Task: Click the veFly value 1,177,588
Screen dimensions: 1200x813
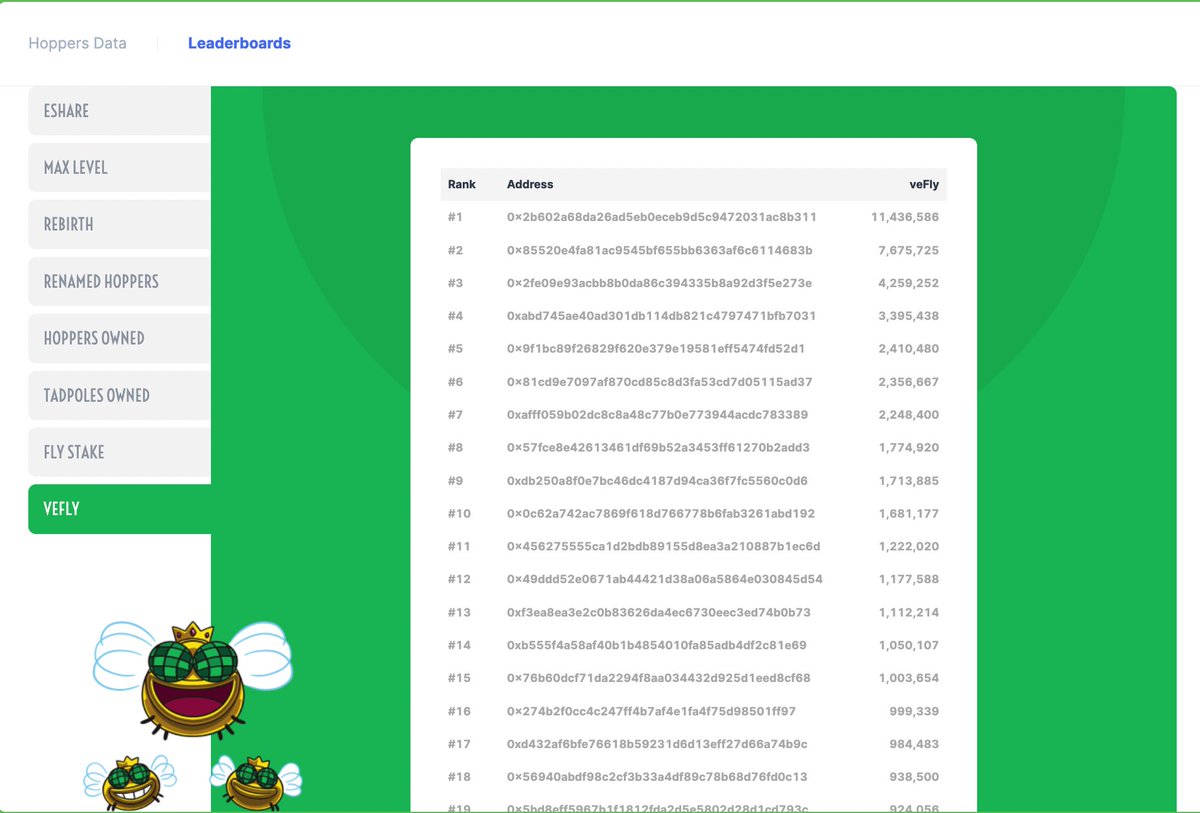Action: 909,579
